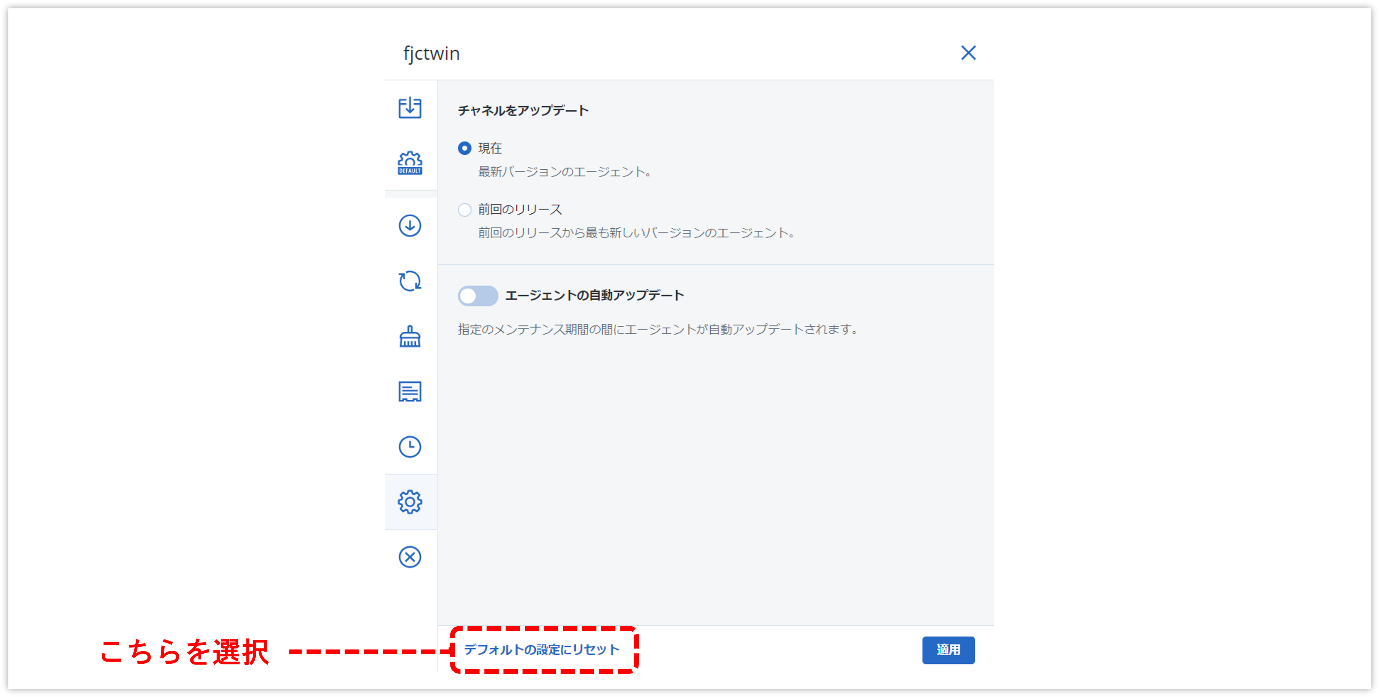Viewport: 1379px width, 697px height.
Task: Click the 最新バージョンのエージェント description text
Action: click(565, 172)
